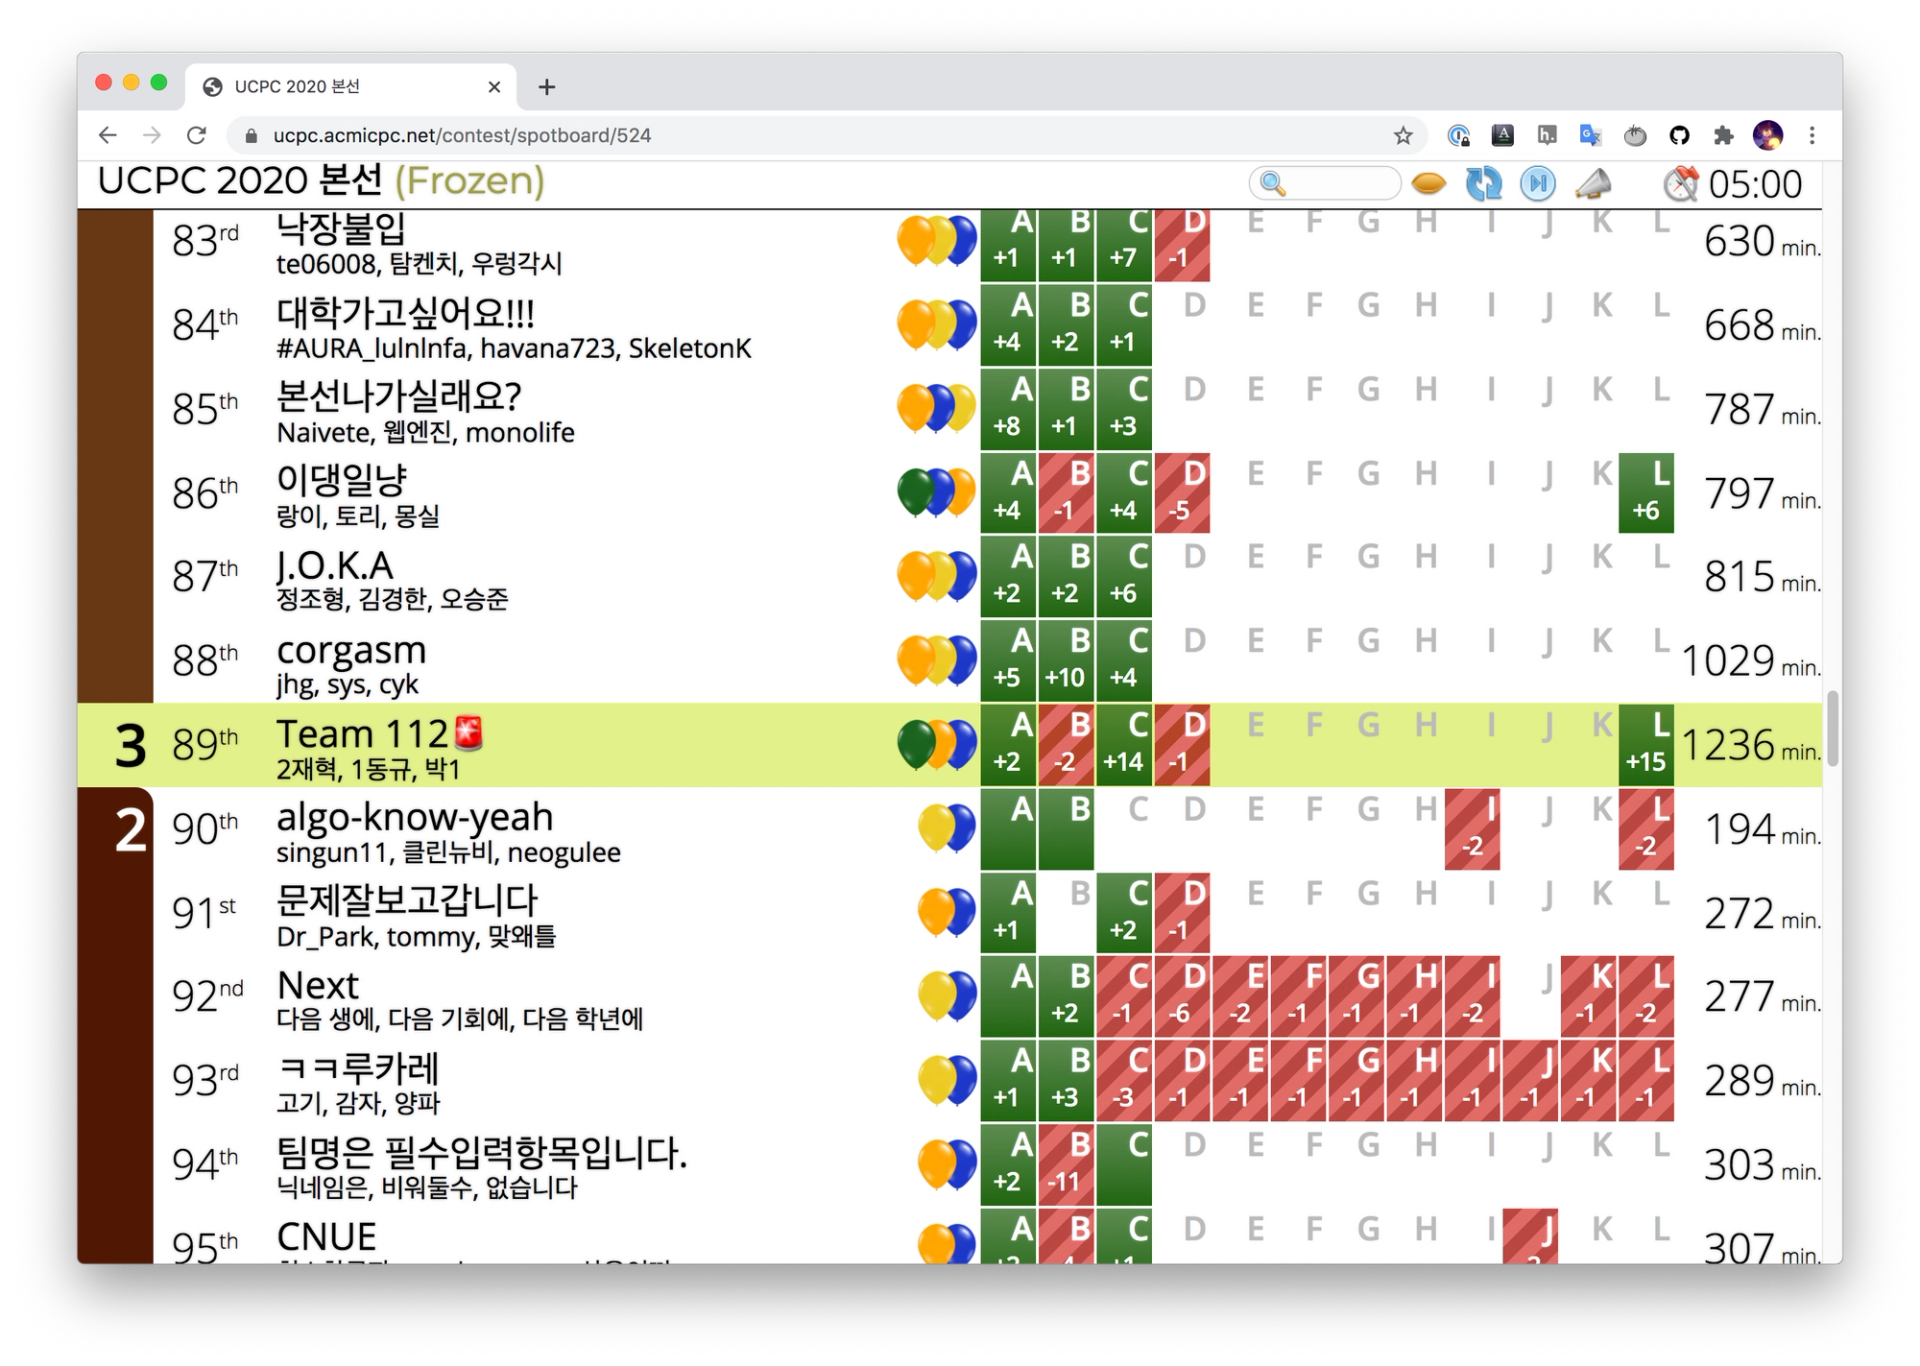
Task: Open the Google Translate extension
Action: 1590,136
